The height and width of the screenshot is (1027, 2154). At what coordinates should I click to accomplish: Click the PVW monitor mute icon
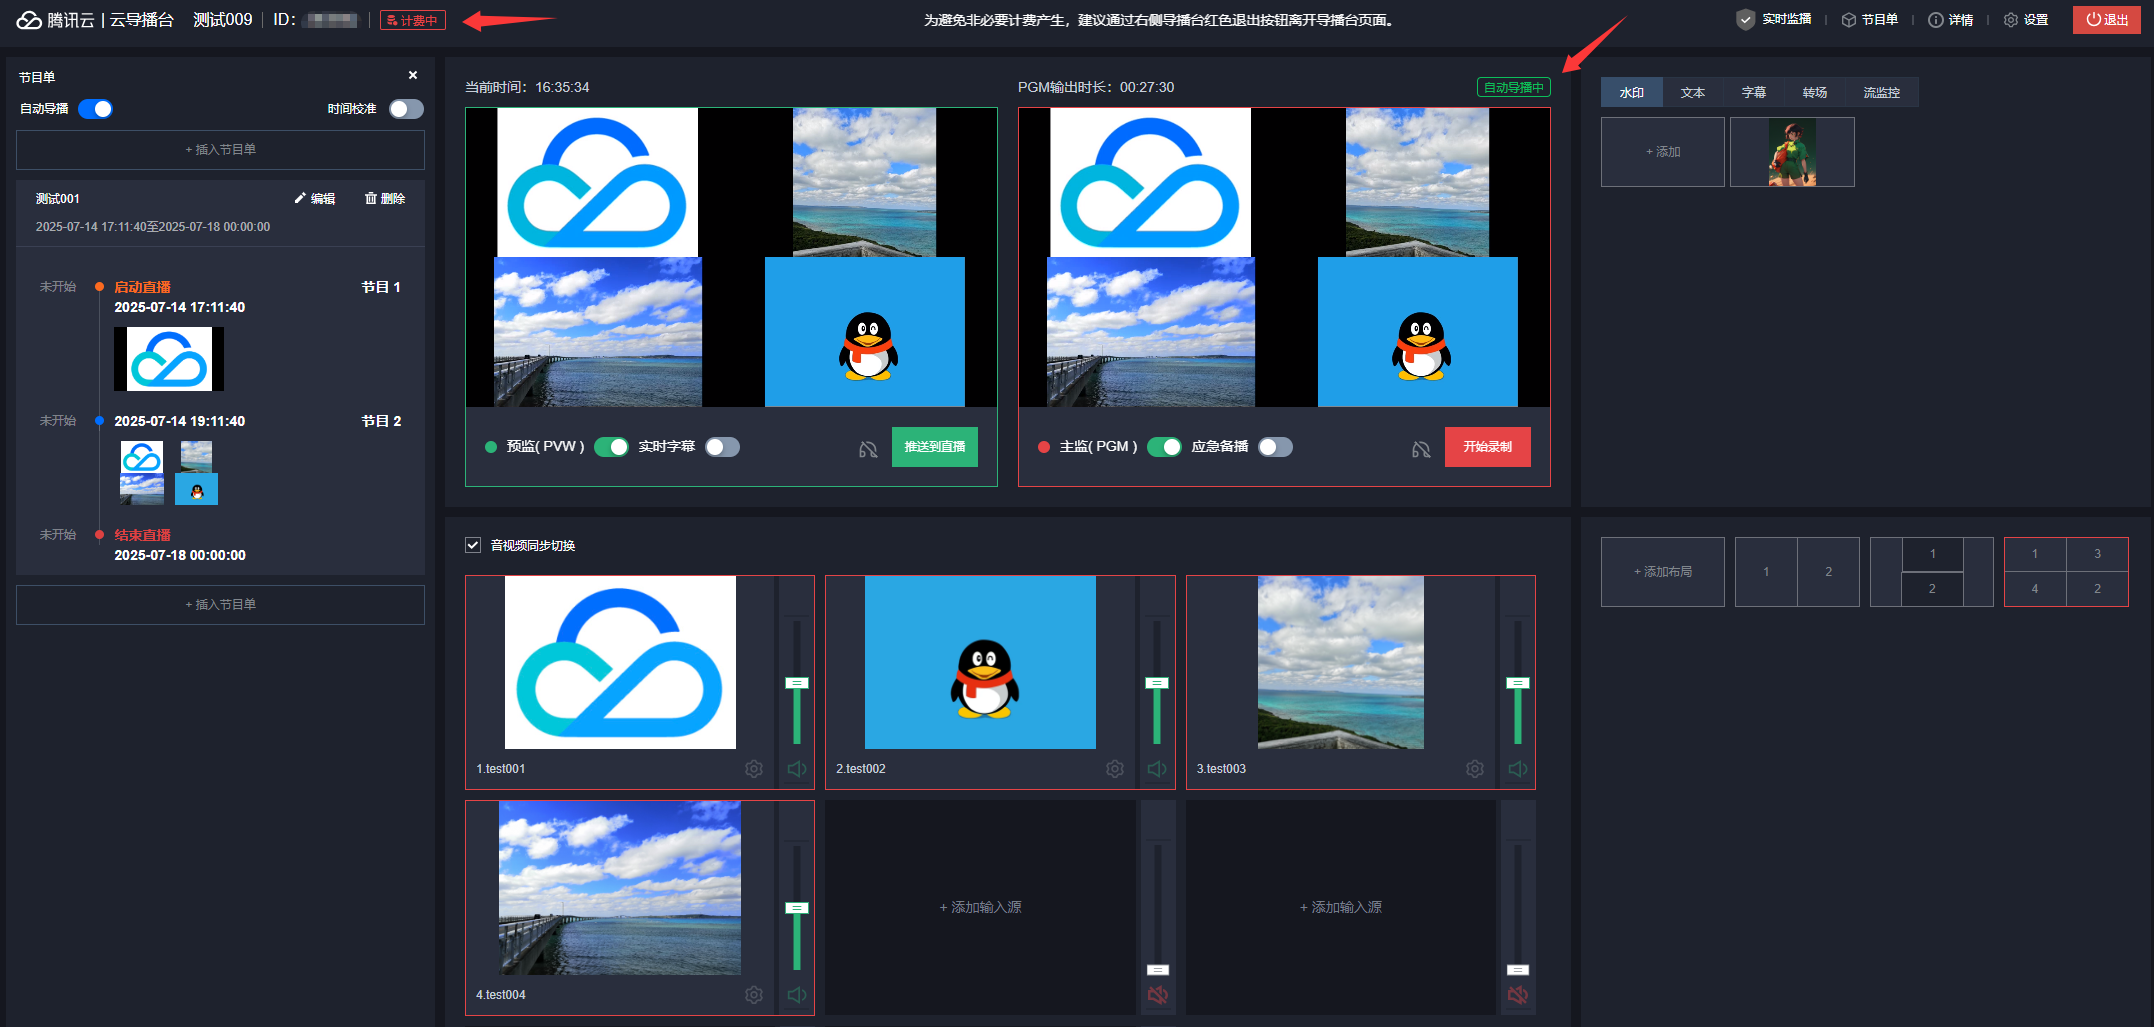(x=868, y=450)
